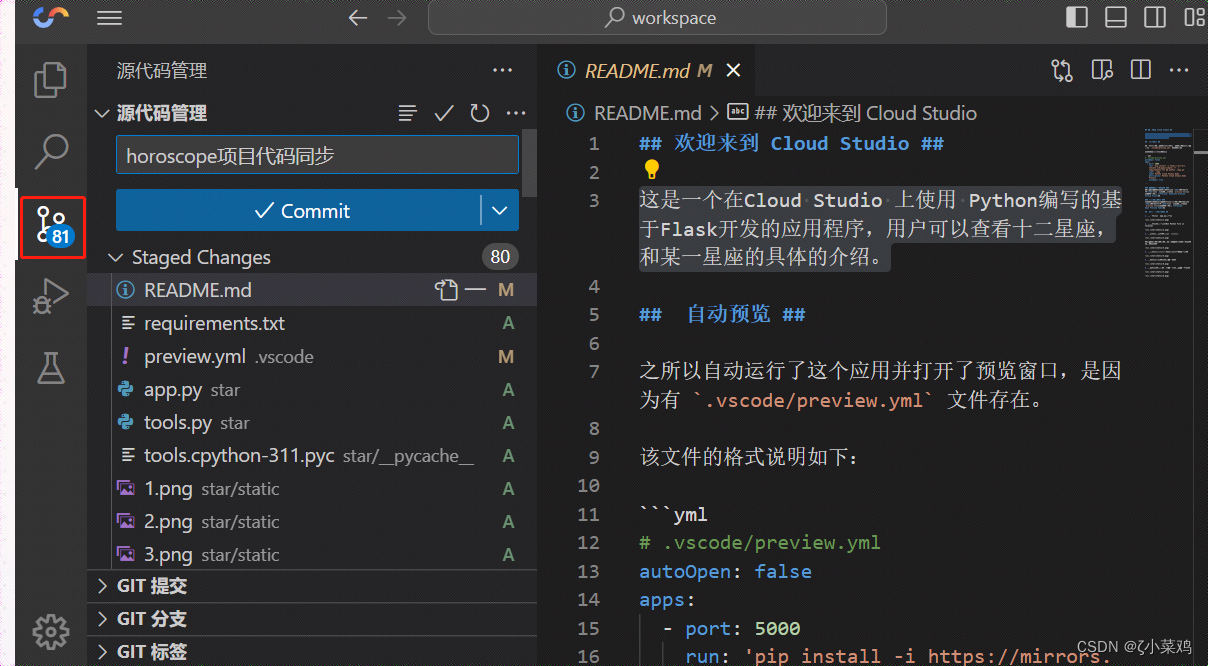Viewport: 1208px width, 666px height.
Task: Open the Run and Debug view
Action: (x=50, y=296)
